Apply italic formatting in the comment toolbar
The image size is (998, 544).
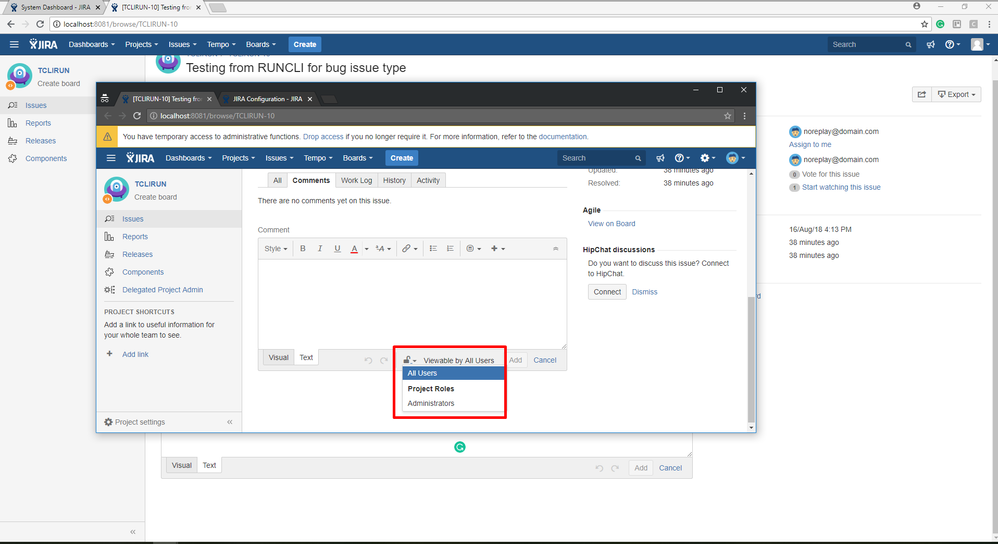[x=320, y=249]
